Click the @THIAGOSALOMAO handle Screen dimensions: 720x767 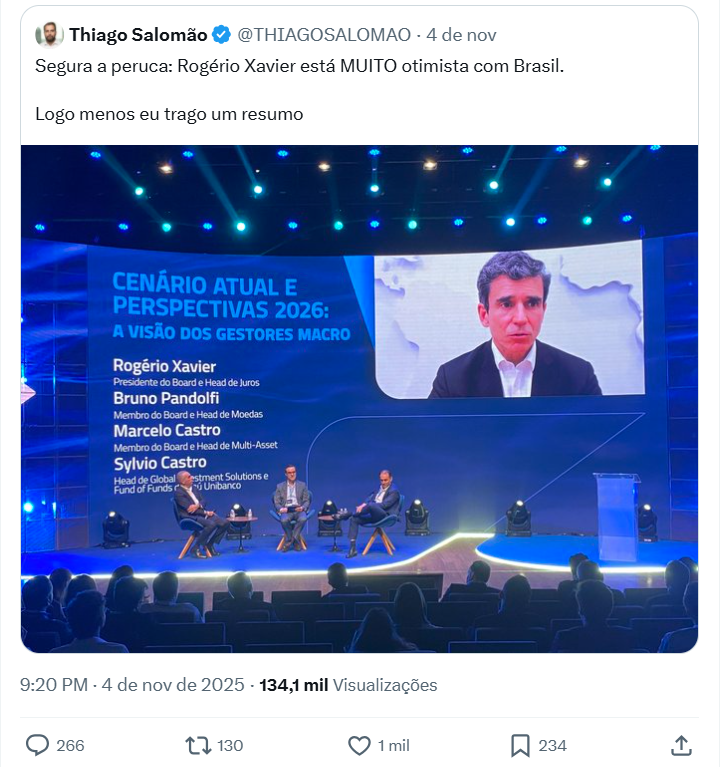pos(324,35)
